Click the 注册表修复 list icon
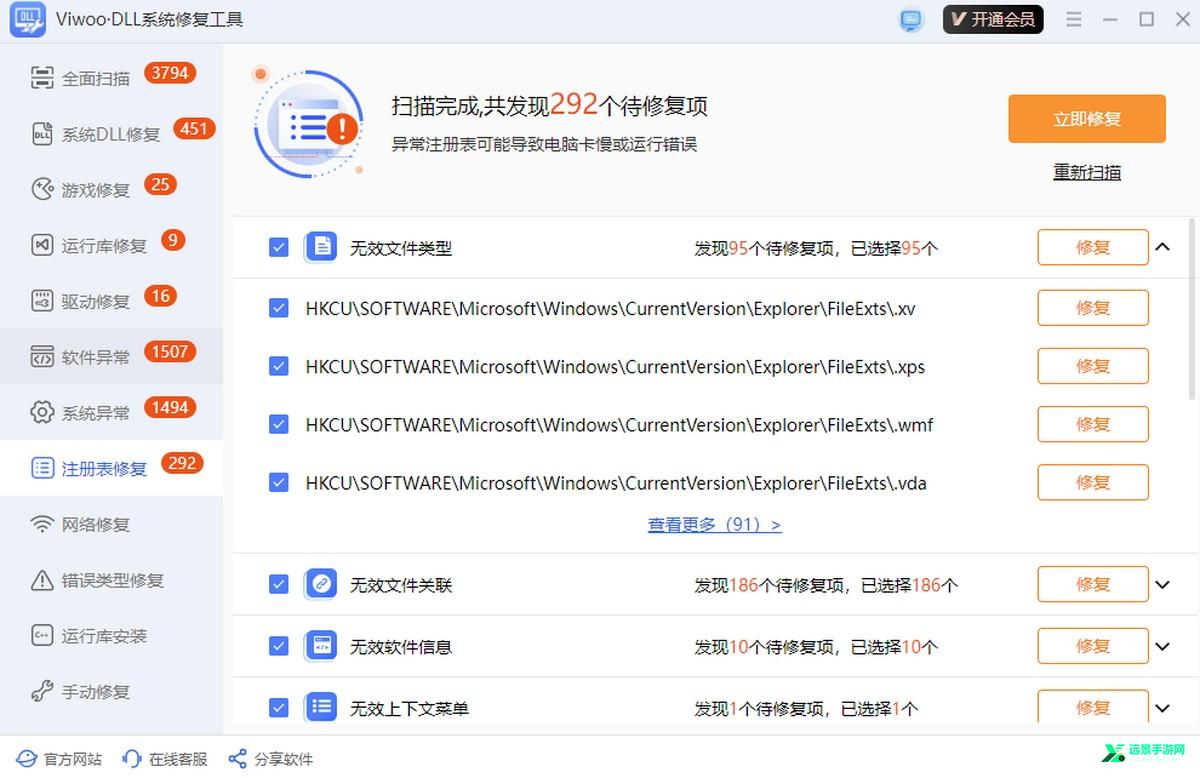This screenshot has width=1200, height=778. 42,468
